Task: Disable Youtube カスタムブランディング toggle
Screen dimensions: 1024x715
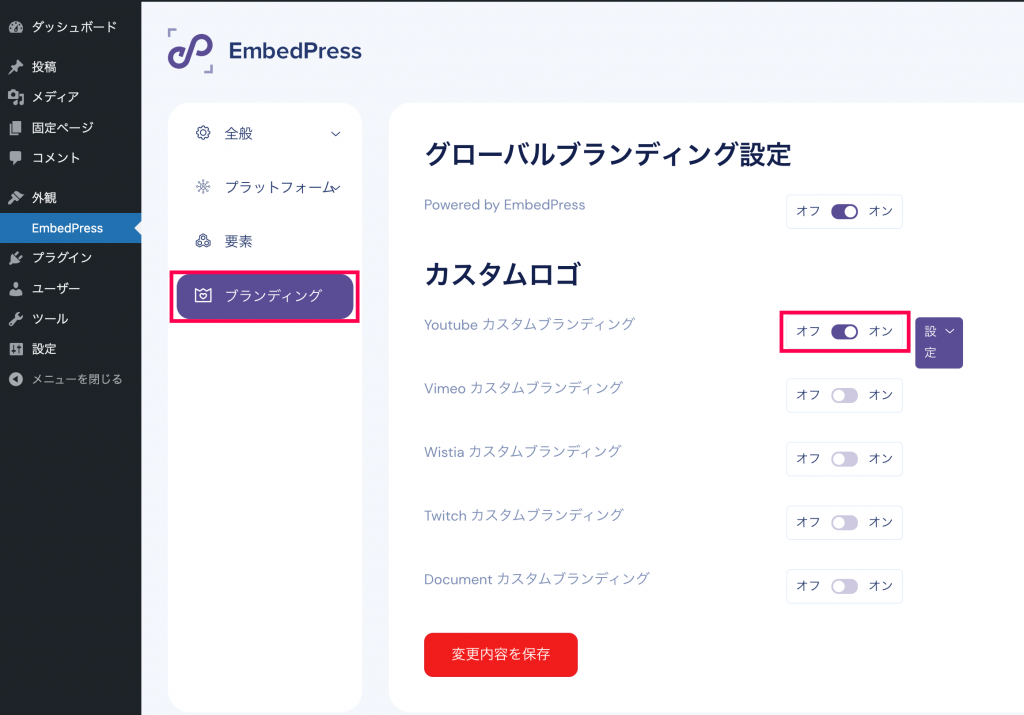Action: coord(844,332)
